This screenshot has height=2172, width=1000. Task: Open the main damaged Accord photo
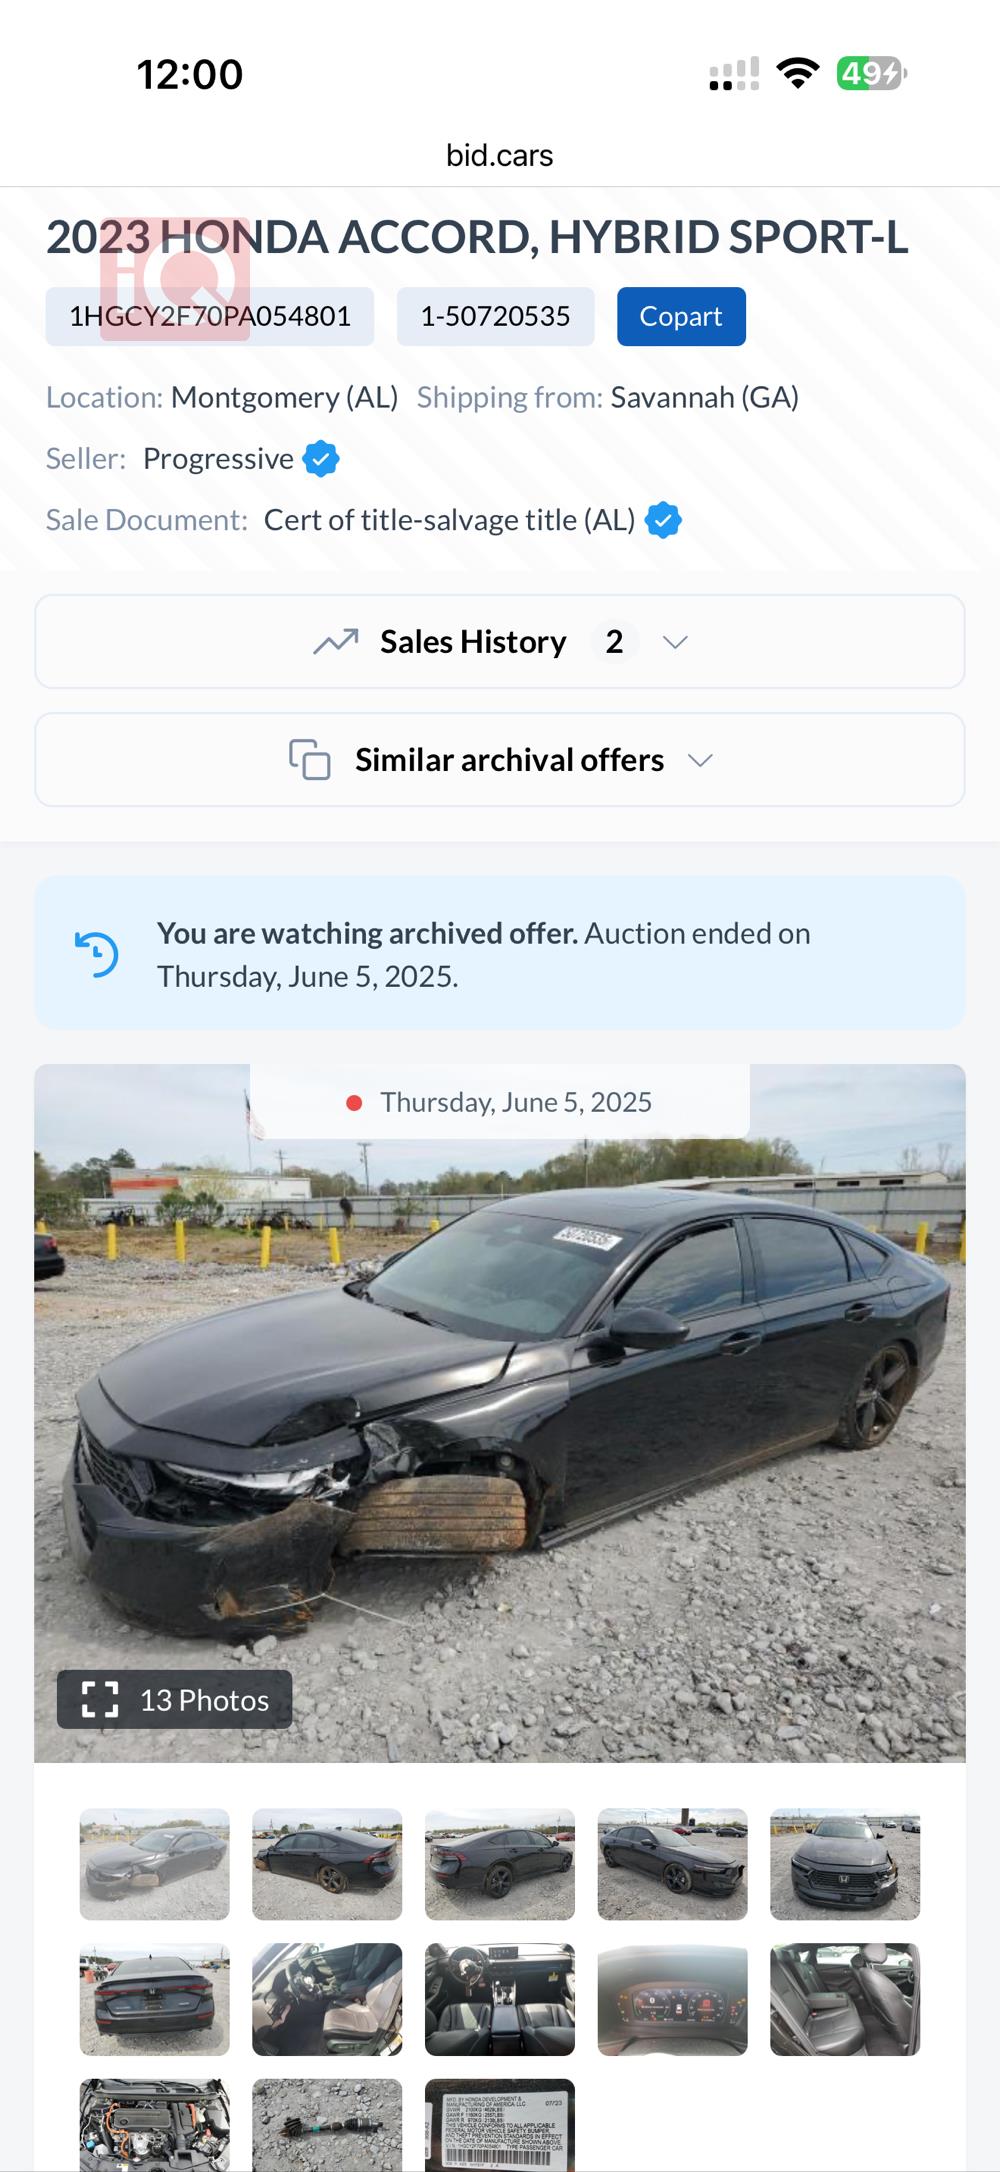point(500,1400)
